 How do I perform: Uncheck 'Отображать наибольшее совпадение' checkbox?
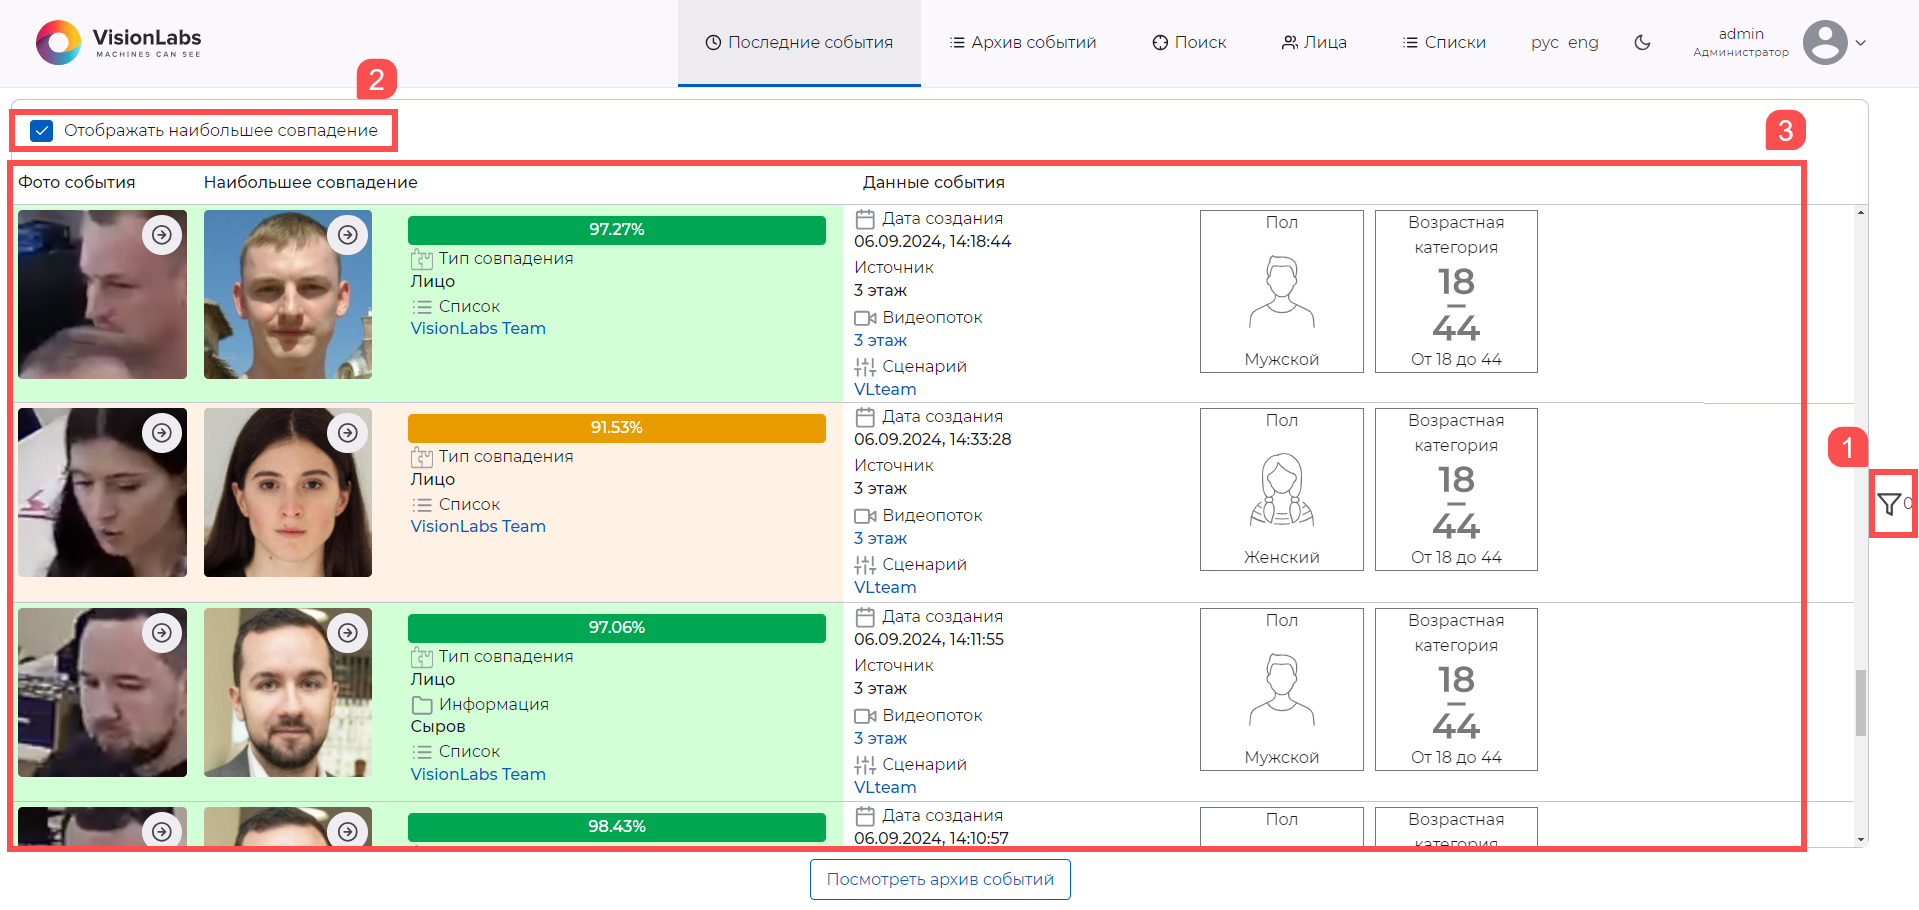coord(41,131)
